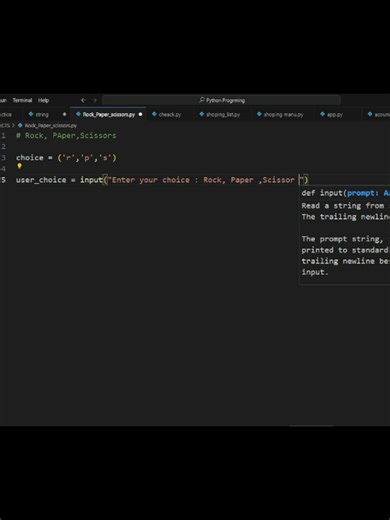Click unsaved dot on string tab
This screenshot has width=390, height=520.
[x=64, y=114]
